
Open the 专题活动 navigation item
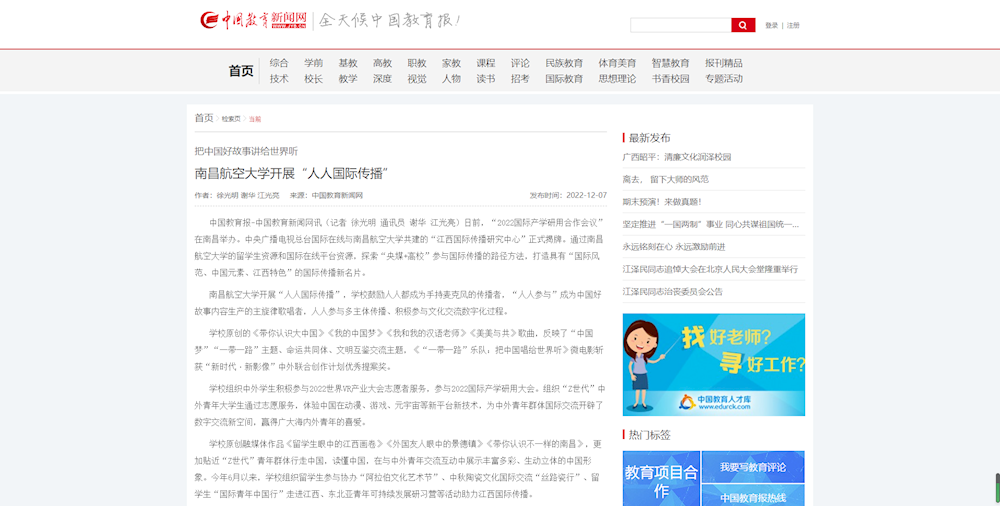pyautogui.click(x=724, y=79)
